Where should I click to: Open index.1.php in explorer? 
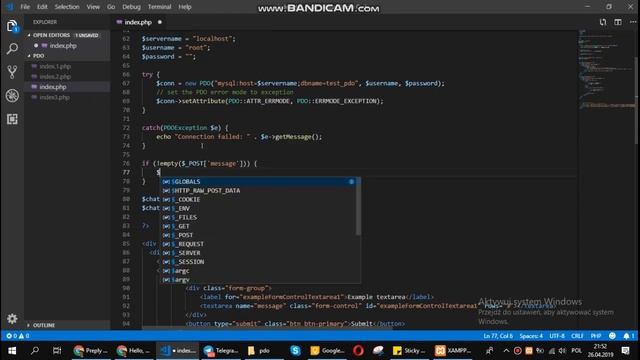click(55, 66)
